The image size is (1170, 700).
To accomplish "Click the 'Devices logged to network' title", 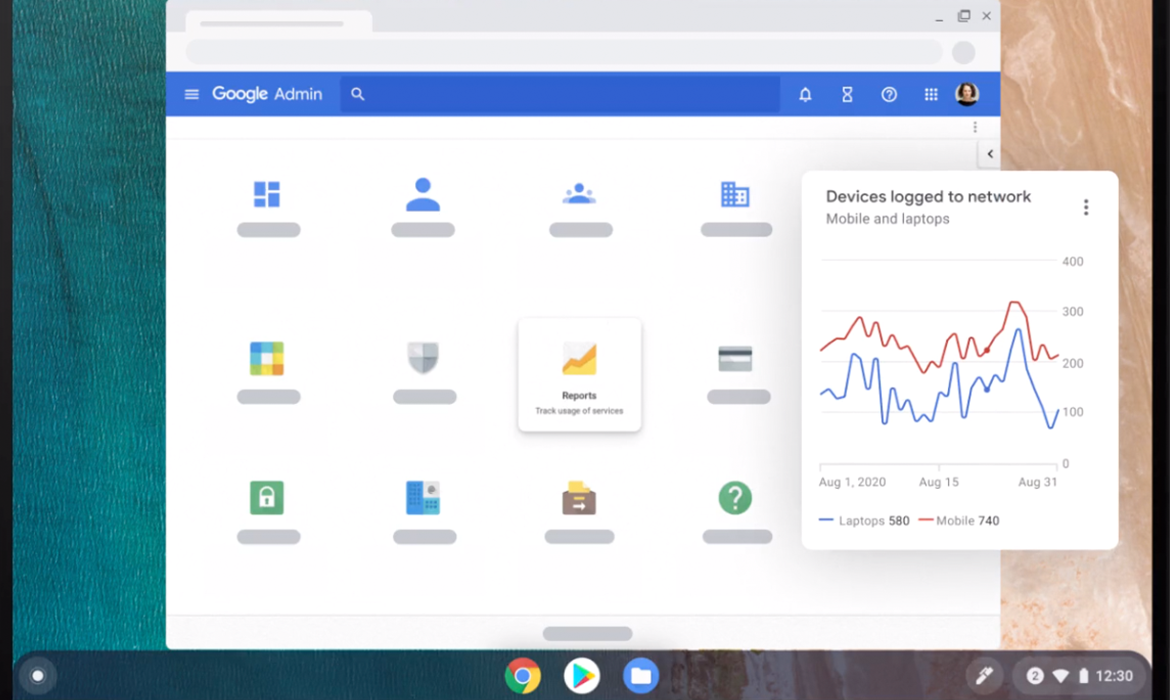I will 928,196.
